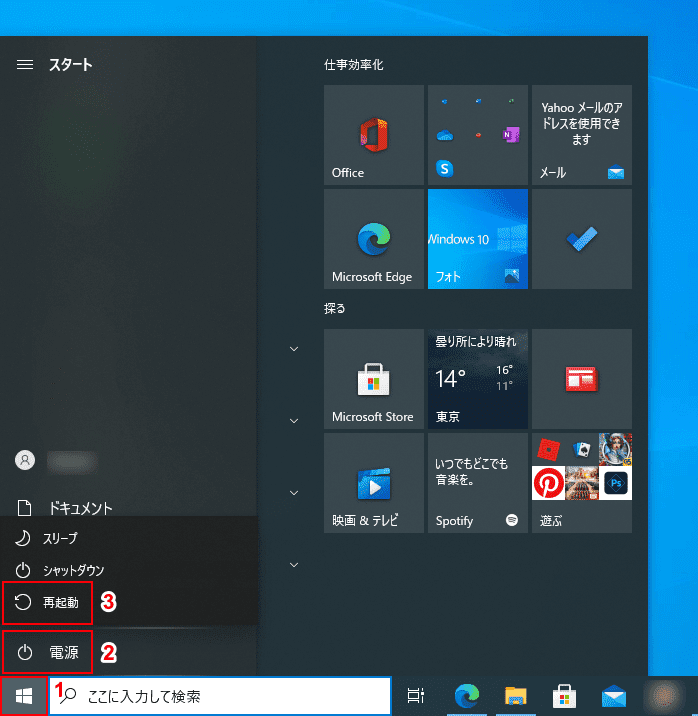Image resolution: width=698 pixels, height=716 pixels.
Task: Open the red News tile
Action: (582, 379)
